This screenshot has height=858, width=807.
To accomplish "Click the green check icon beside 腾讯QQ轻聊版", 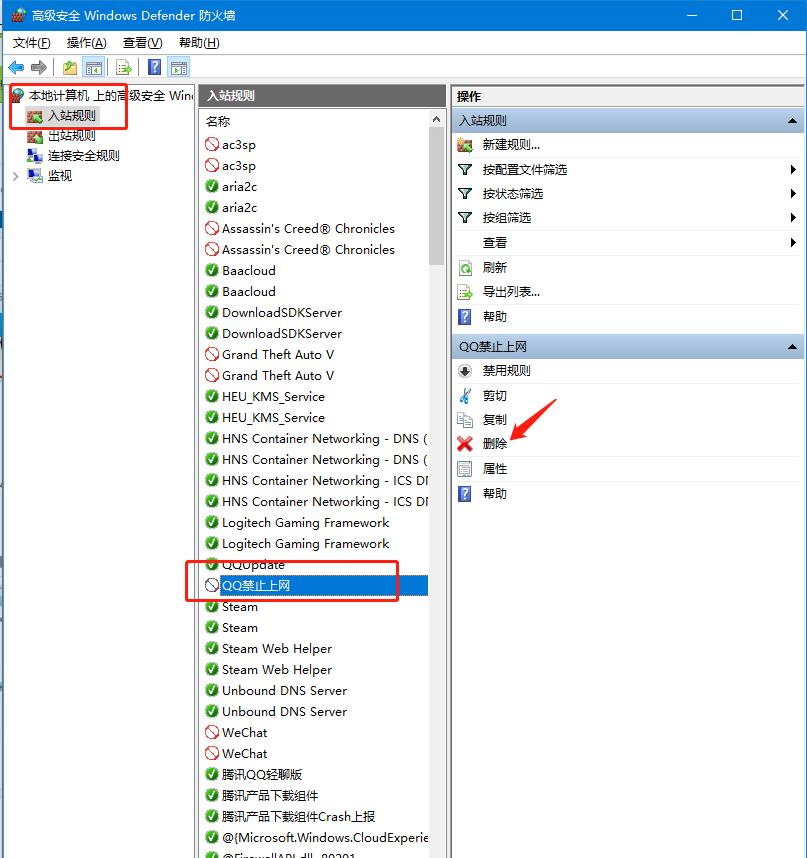I will tap(212, 774).
